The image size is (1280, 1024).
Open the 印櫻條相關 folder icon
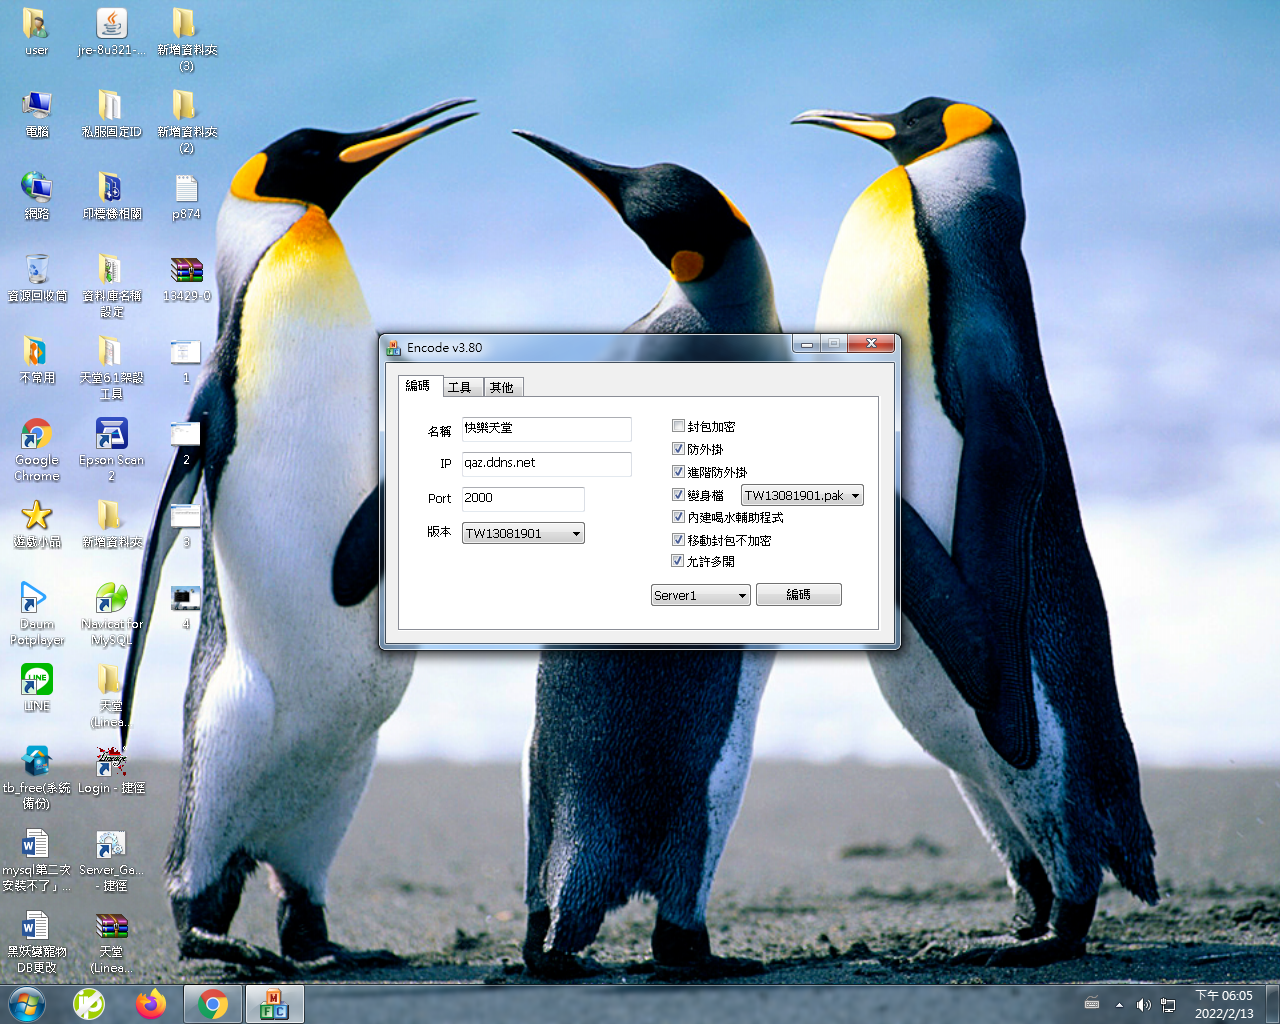111,195
